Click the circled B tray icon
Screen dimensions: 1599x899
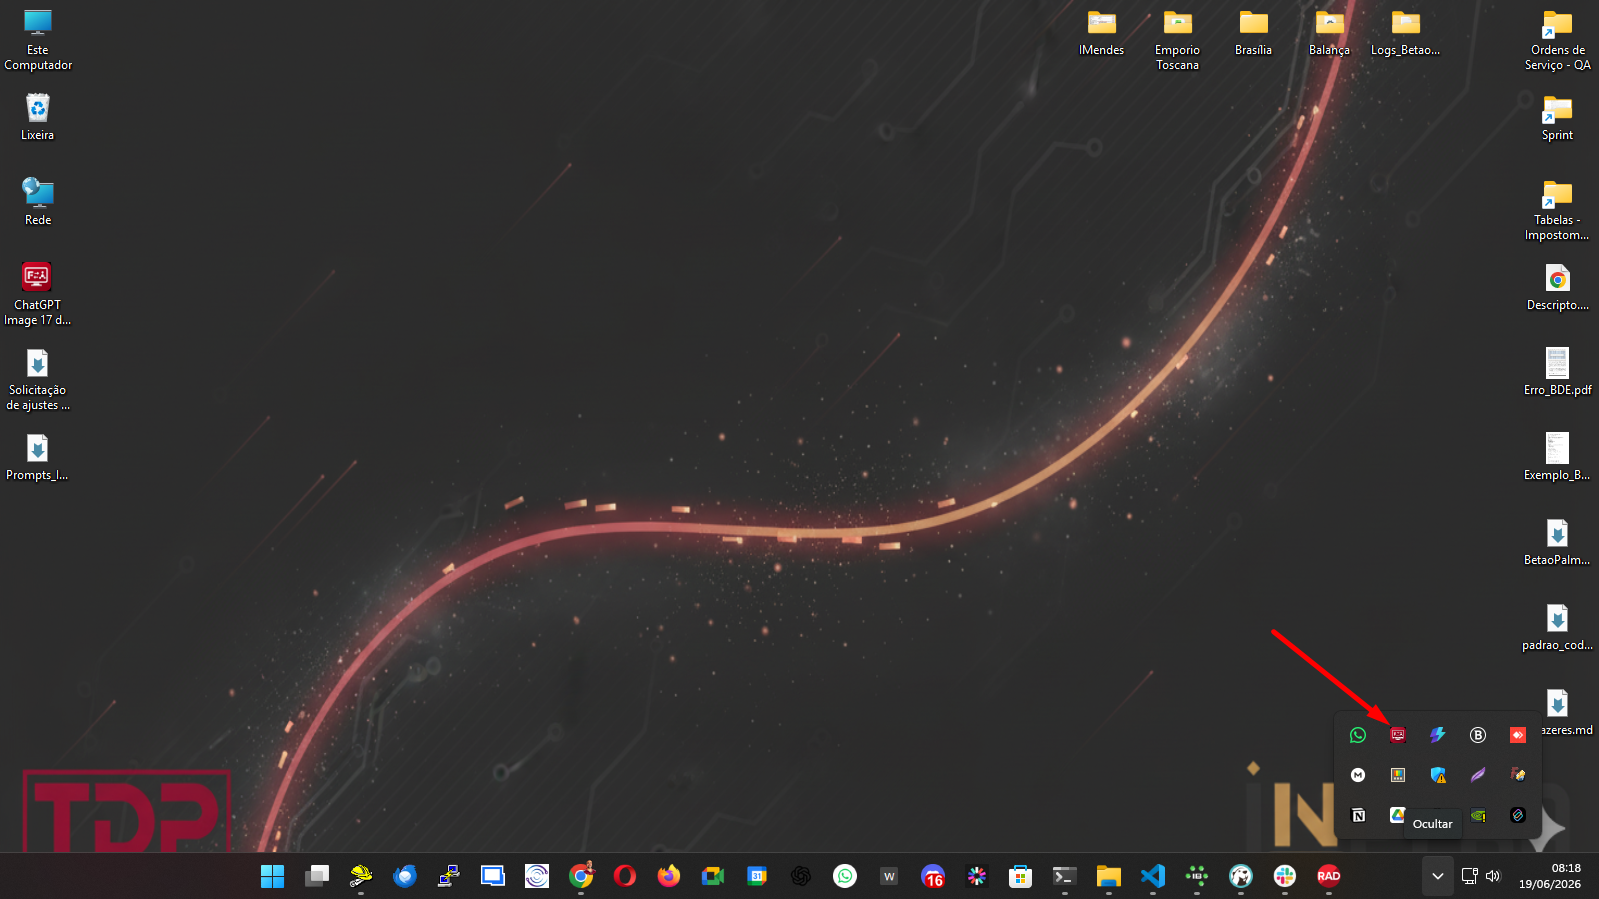(x=1478, y=735)
